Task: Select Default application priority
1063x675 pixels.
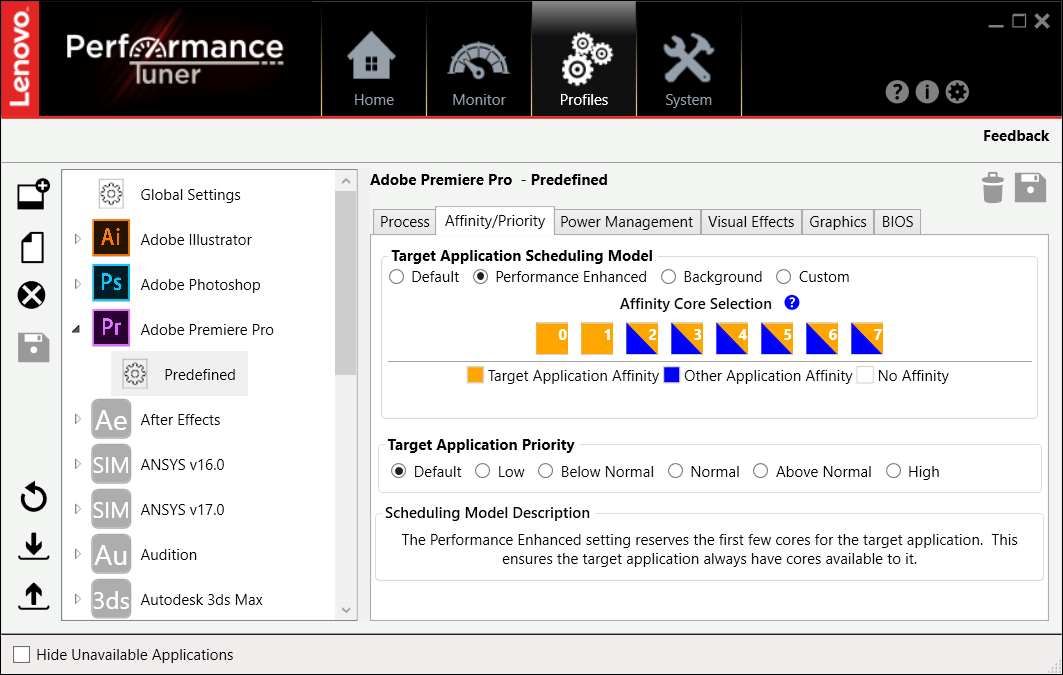Action: pos(426,471)
